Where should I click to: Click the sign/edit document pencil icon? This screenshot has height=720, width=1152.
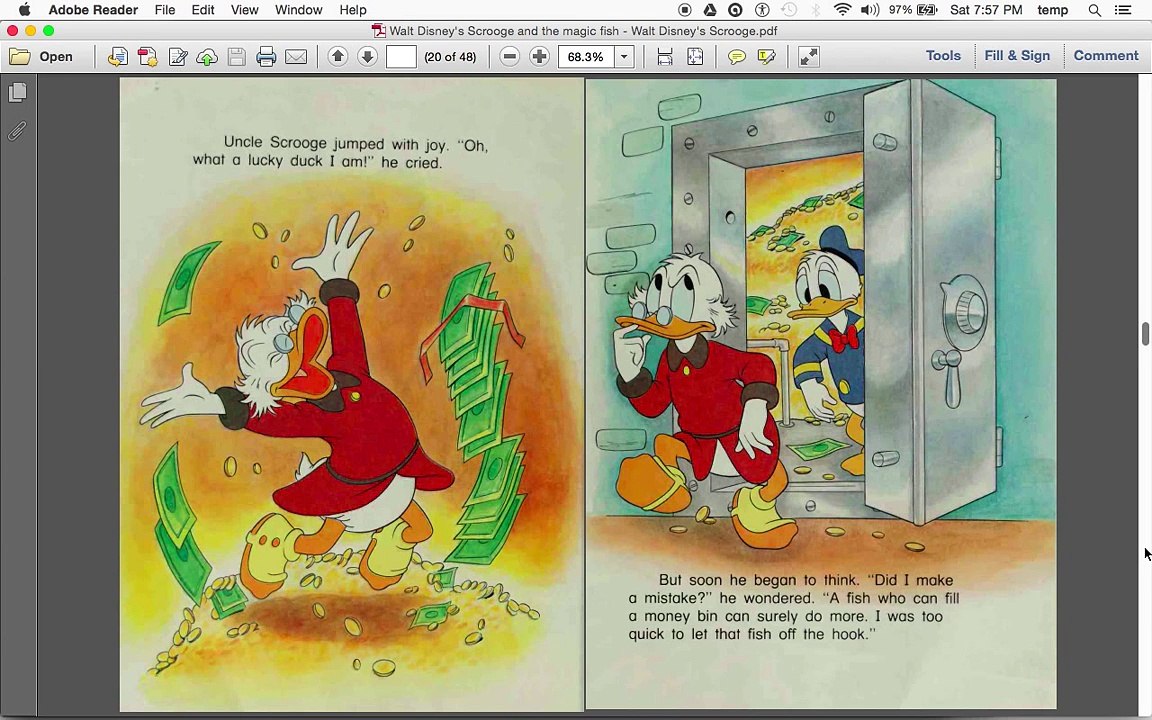[x=178, y=57]
